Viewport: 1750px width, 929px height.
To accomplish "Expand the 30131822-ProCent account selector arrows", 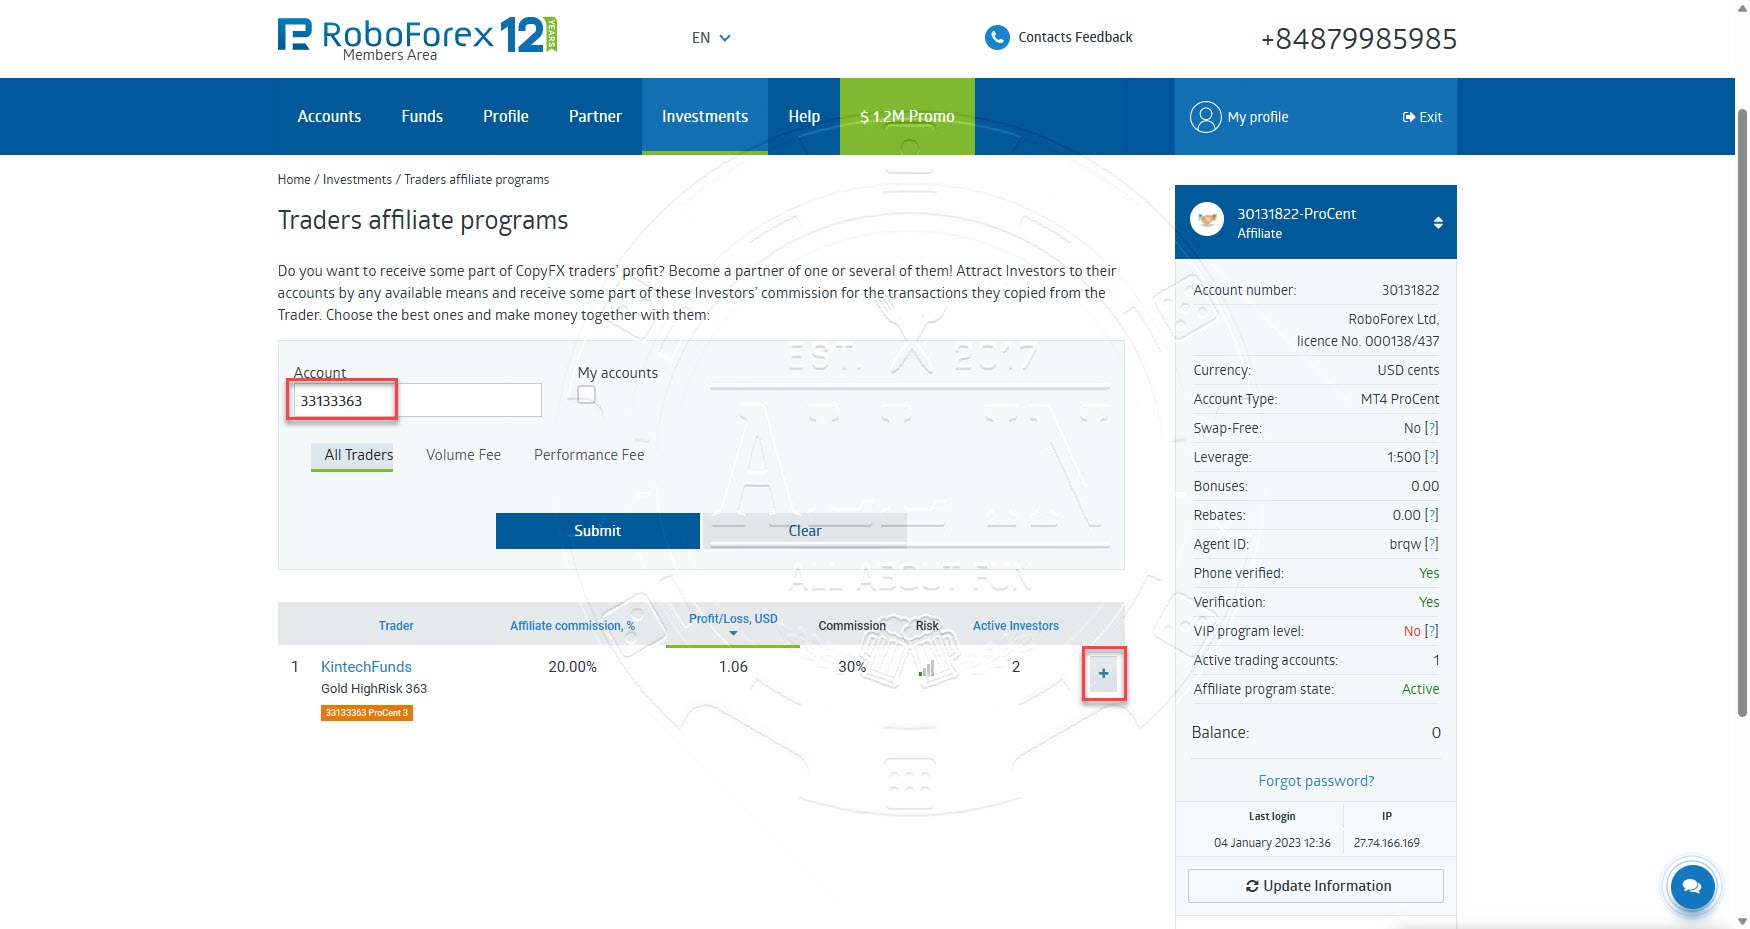I will click(x=1438, y=222).
